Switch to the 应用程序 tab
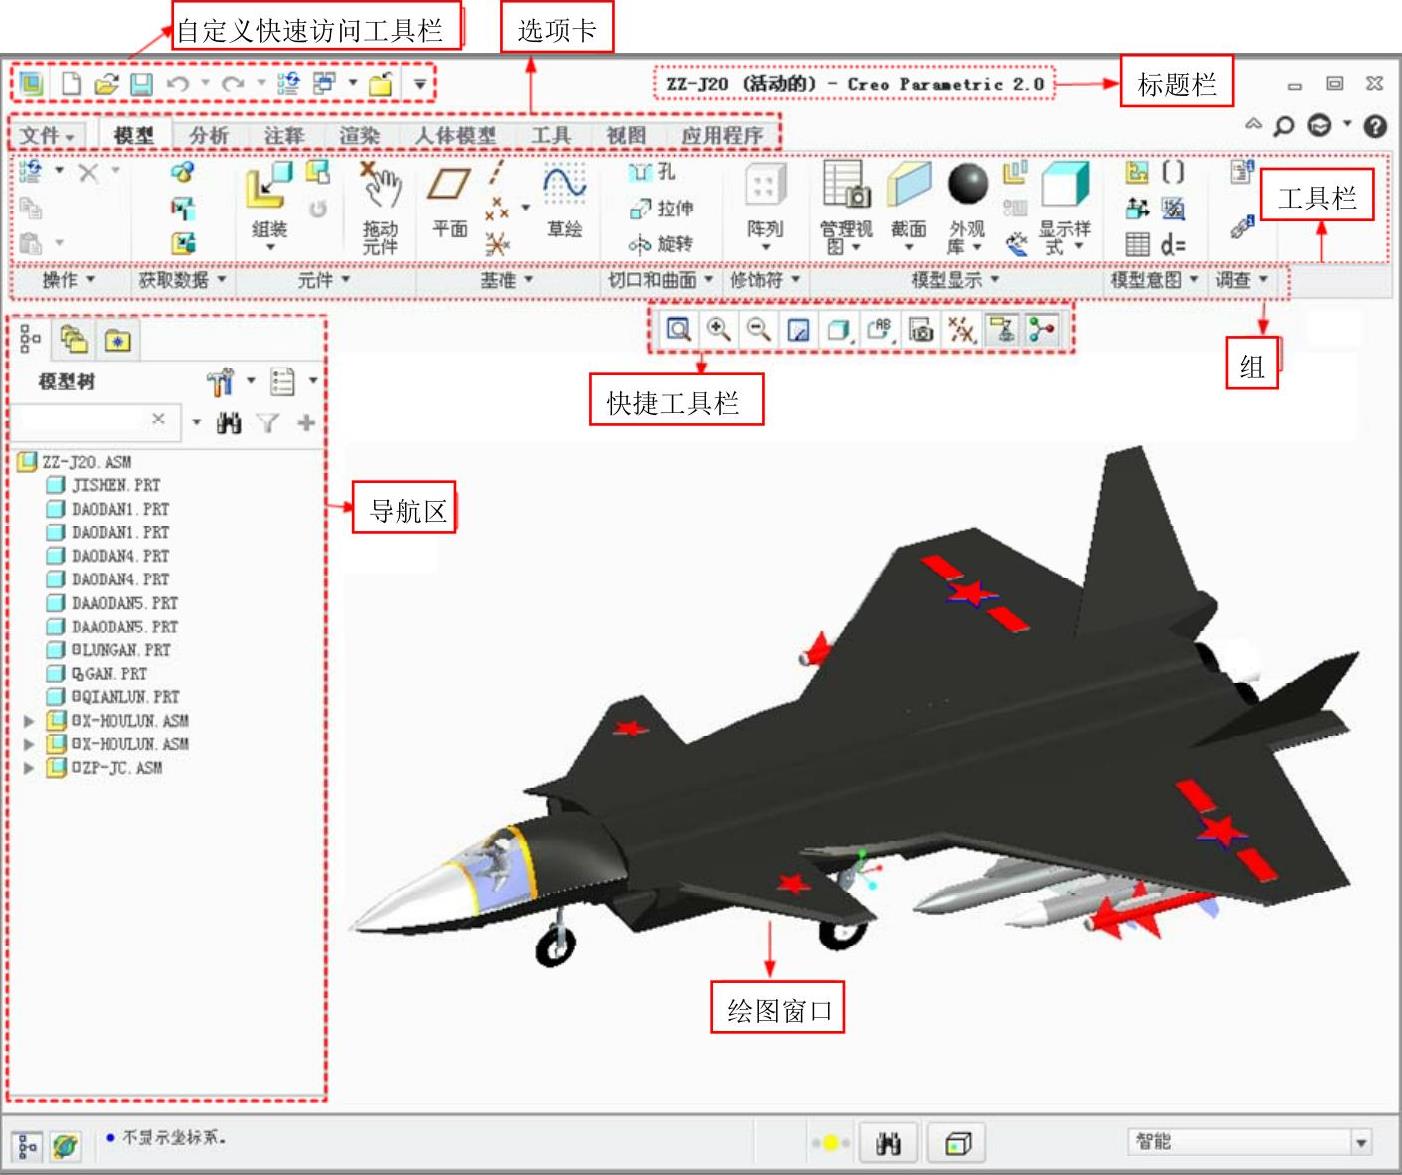Screen dimensions: 1402x1175 click(x=722, y=135)
